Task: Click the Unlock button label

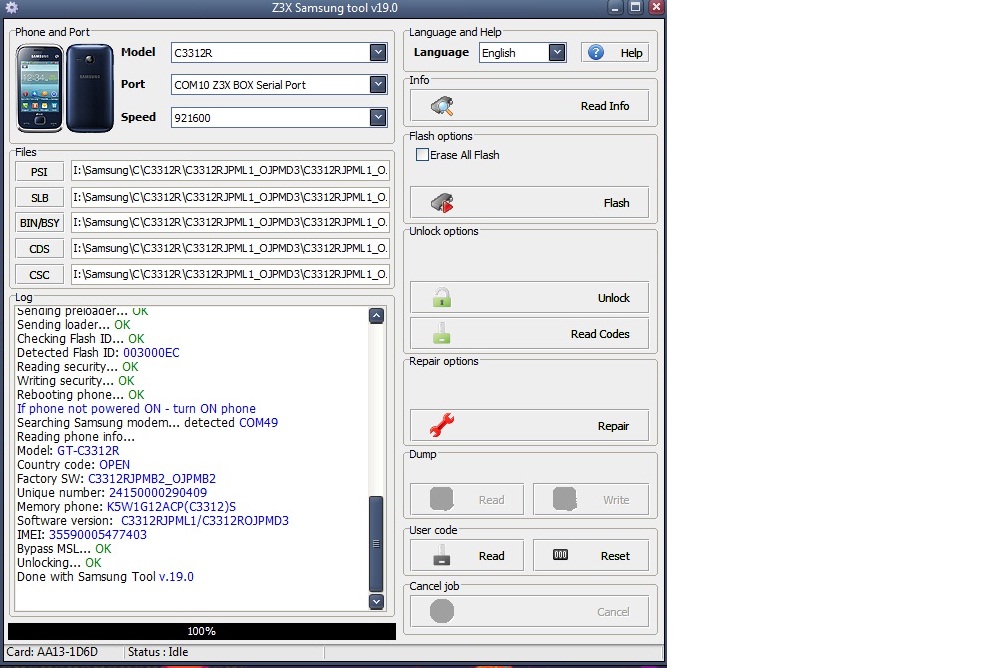Action: pos(614,298)
